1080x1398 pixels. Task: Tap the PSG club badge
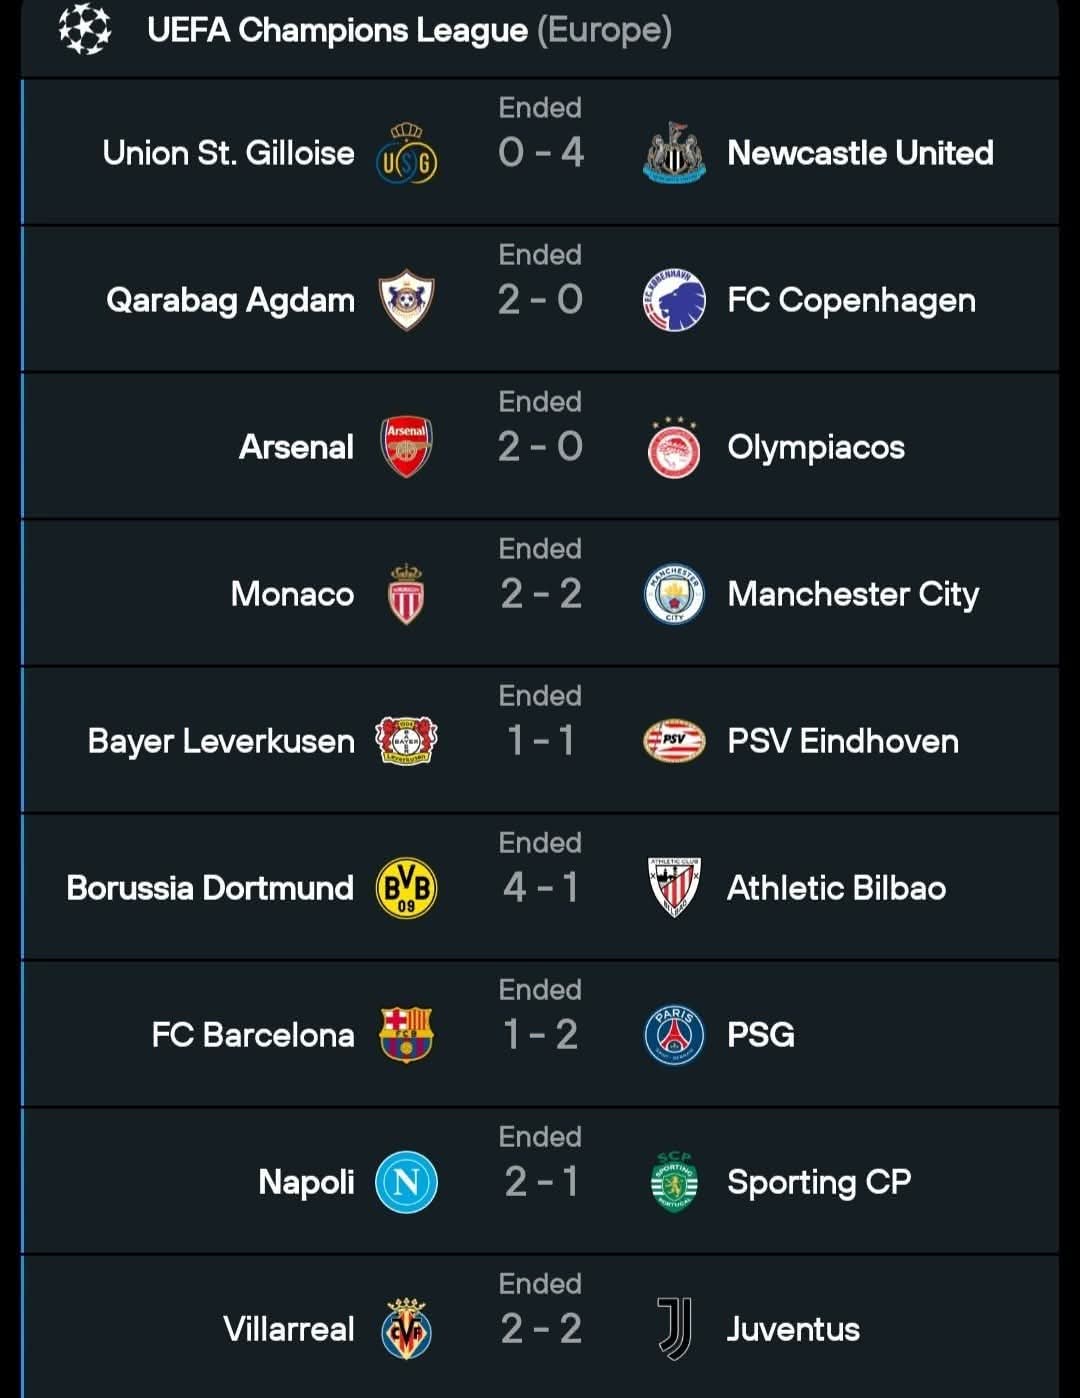point(674,1035)
